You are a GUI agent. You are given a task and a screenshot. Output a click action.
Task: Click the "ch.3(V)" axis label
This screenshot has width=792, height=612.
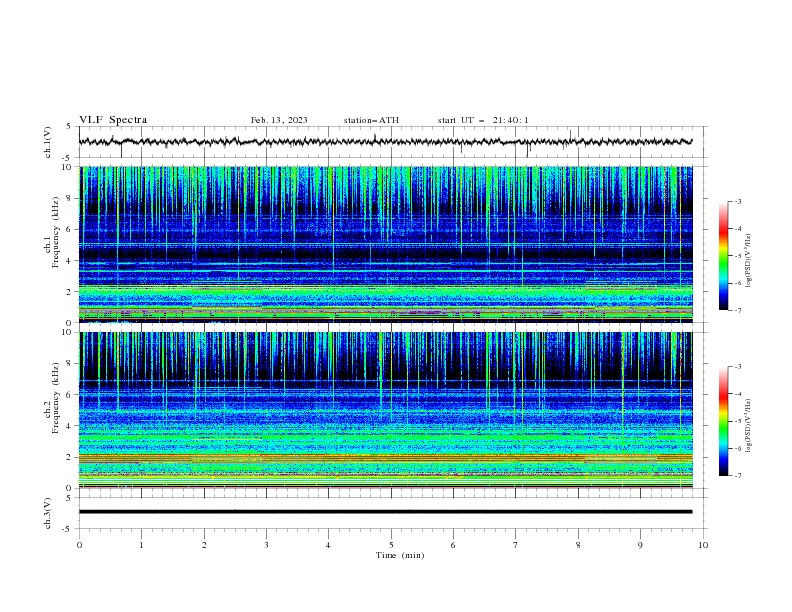pos(48,513)
